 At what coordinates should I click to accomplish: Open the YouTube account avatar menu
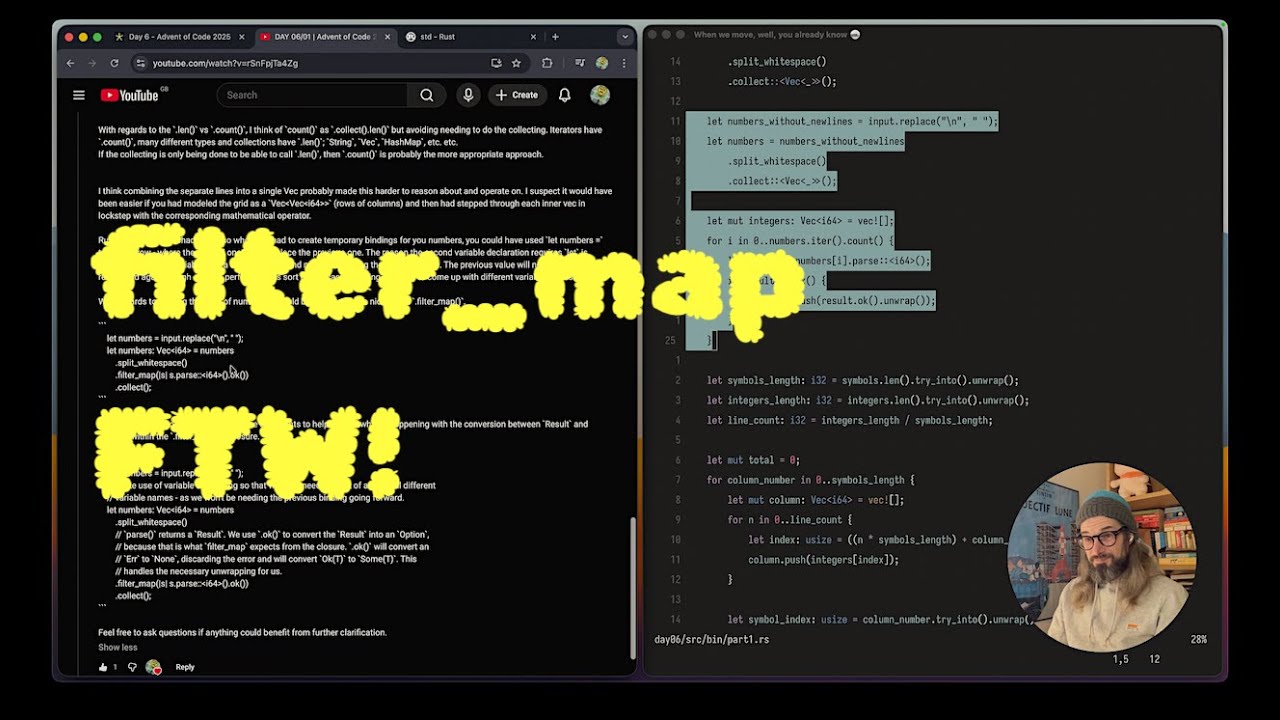click(600, 95)
